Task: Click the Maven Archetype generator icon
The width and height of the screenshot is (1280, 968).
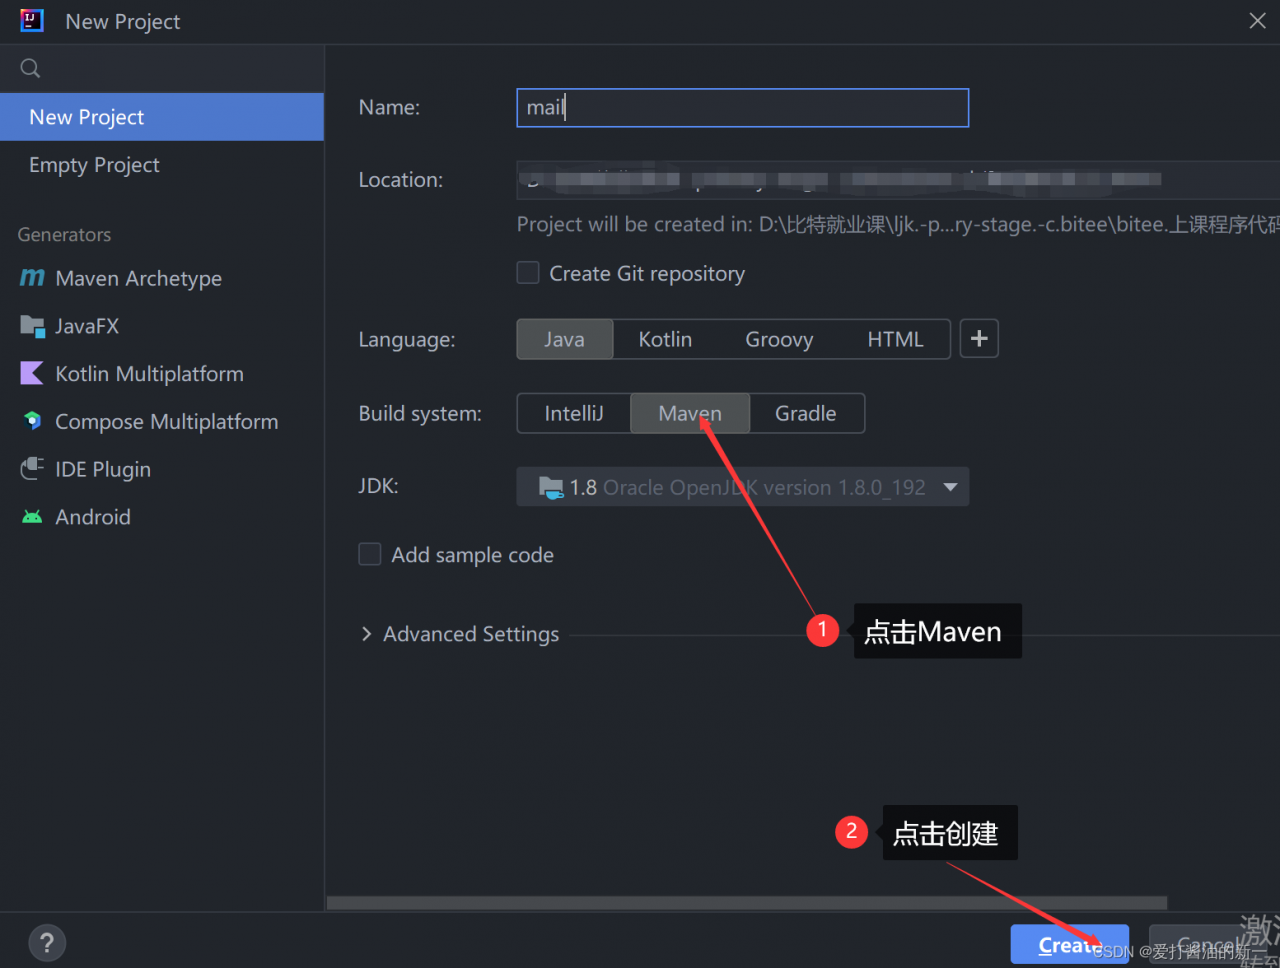Action: (32, 278)
